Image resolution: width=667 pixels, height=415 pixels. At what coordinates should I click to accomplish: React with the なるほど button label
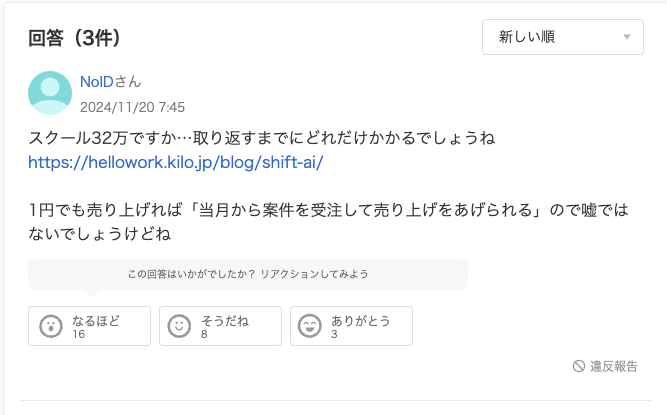pos(96,320)
